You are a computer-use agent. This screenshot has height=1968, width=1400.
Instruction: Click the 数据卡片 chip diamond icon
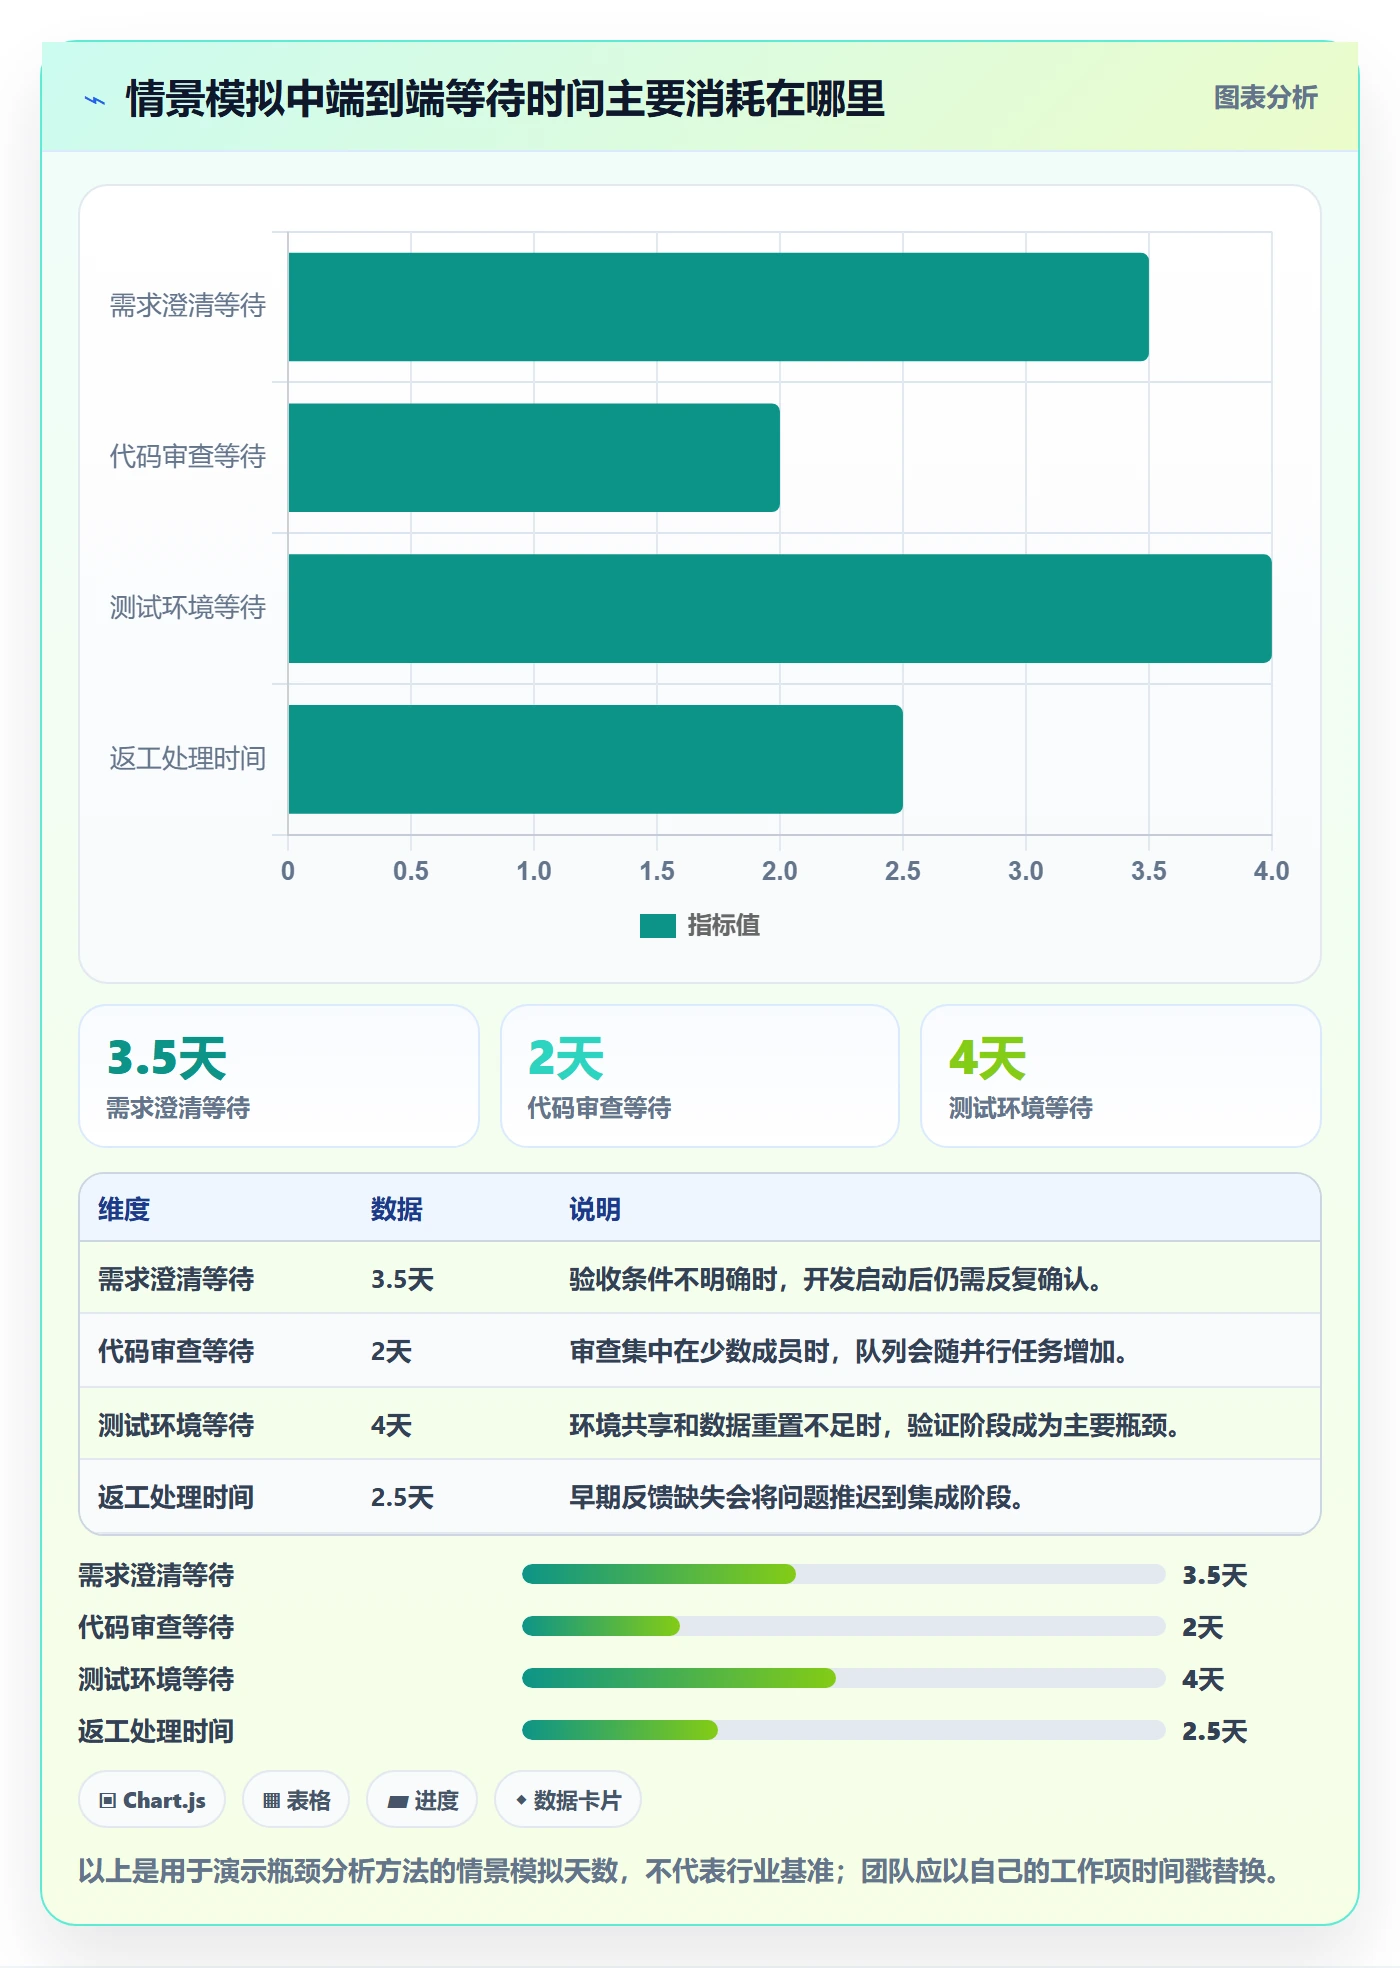(521, 1800)
